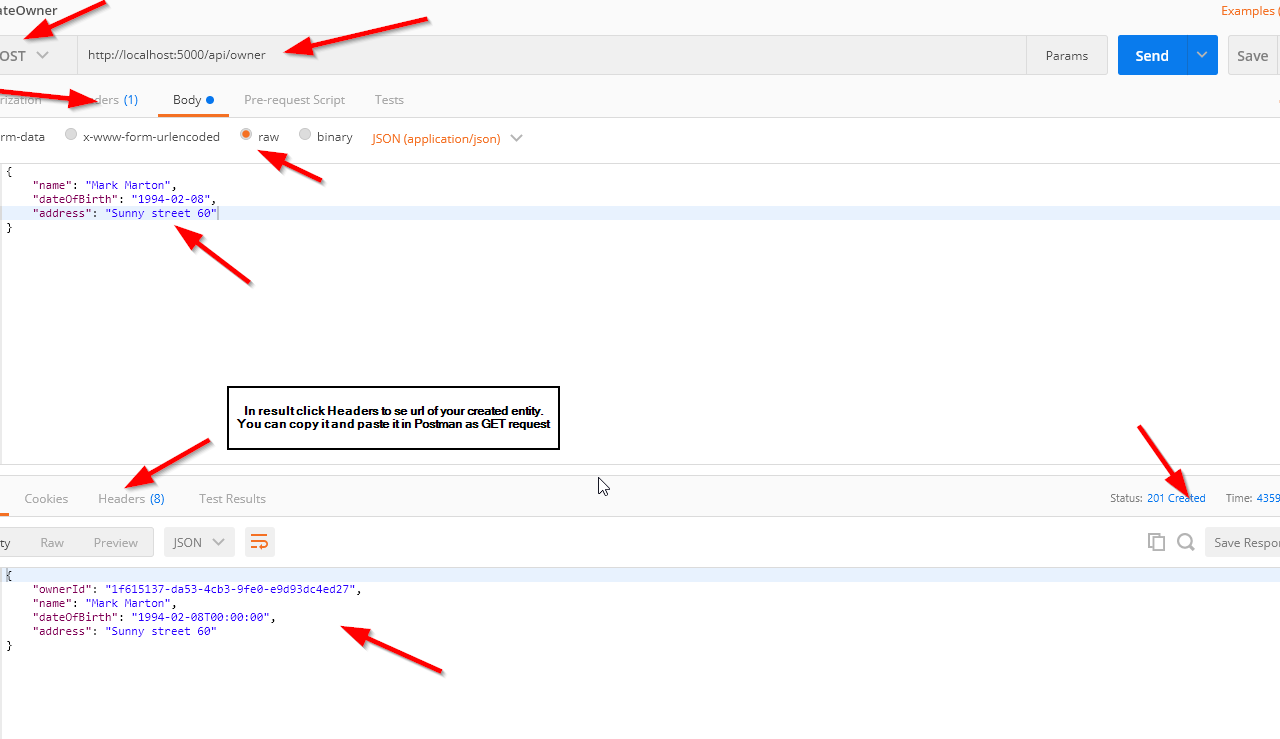Screen dimensions: 1280x739
Task: Select the binary body radio button
Action: click(x=305, y=136)
